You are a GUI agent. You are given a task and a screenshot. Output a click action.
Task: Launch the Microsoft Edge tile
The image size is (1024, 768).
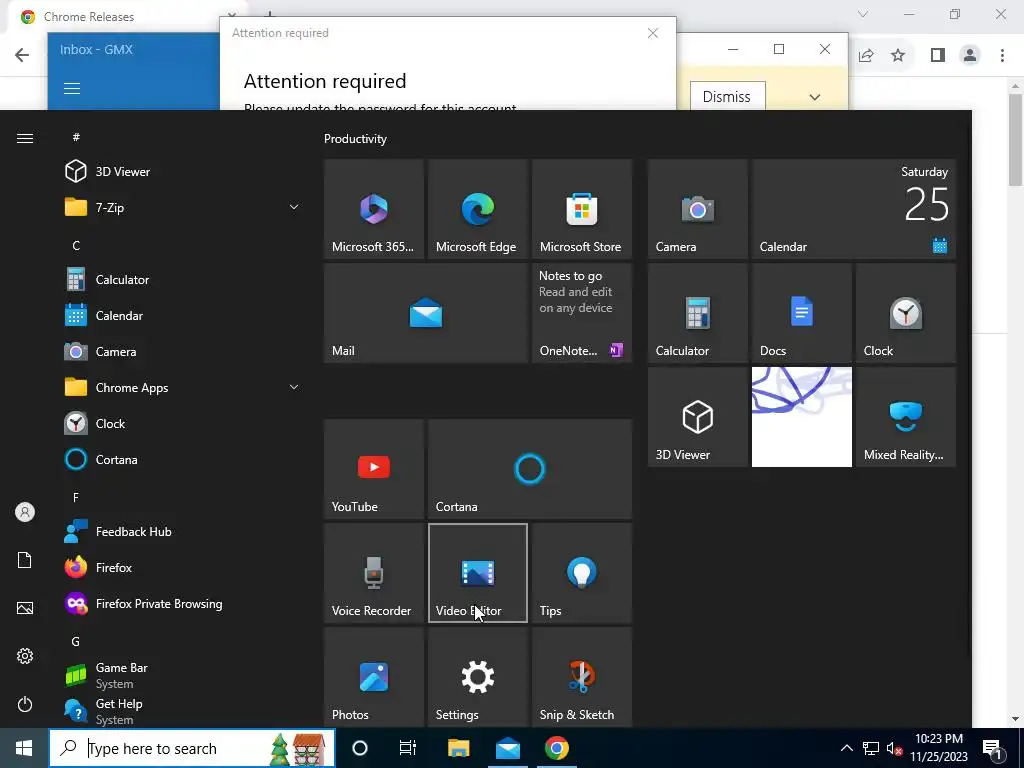pos(477,209)
